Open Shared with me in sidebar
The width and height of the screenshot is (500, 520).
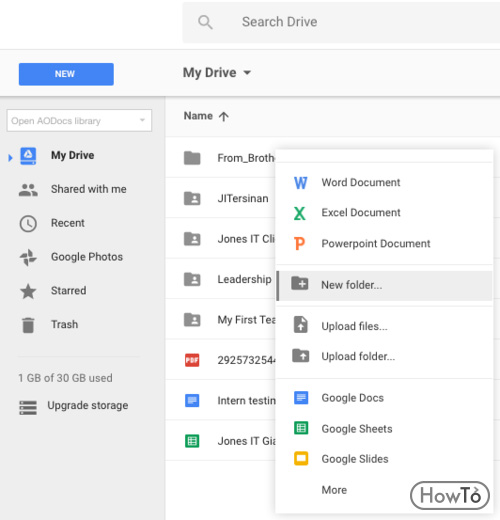[89, 189]
